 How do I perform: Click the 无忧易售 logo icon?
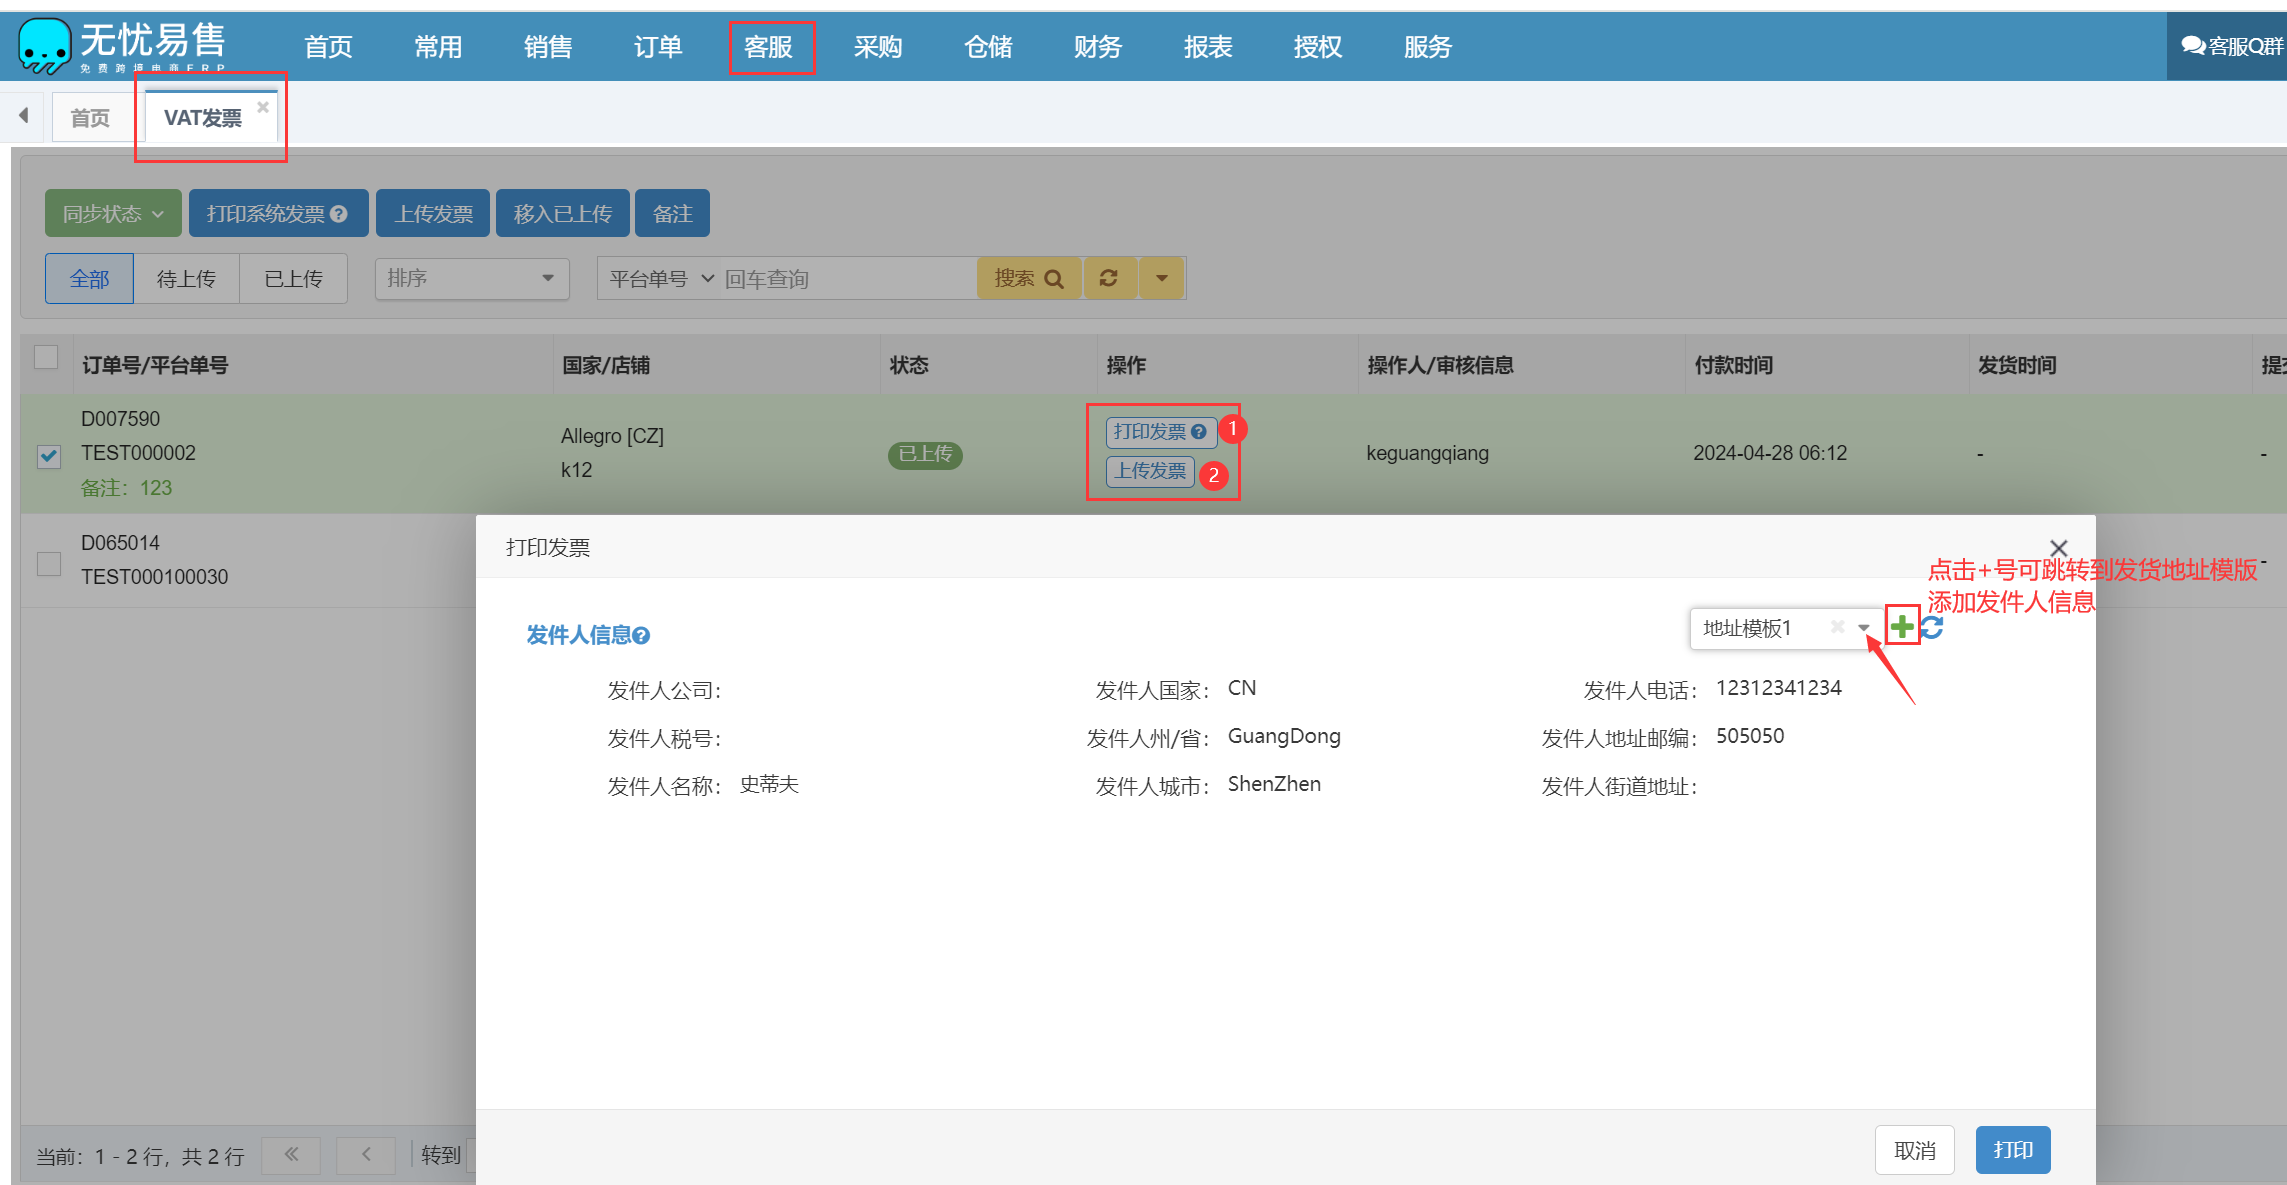pos(44,46)
